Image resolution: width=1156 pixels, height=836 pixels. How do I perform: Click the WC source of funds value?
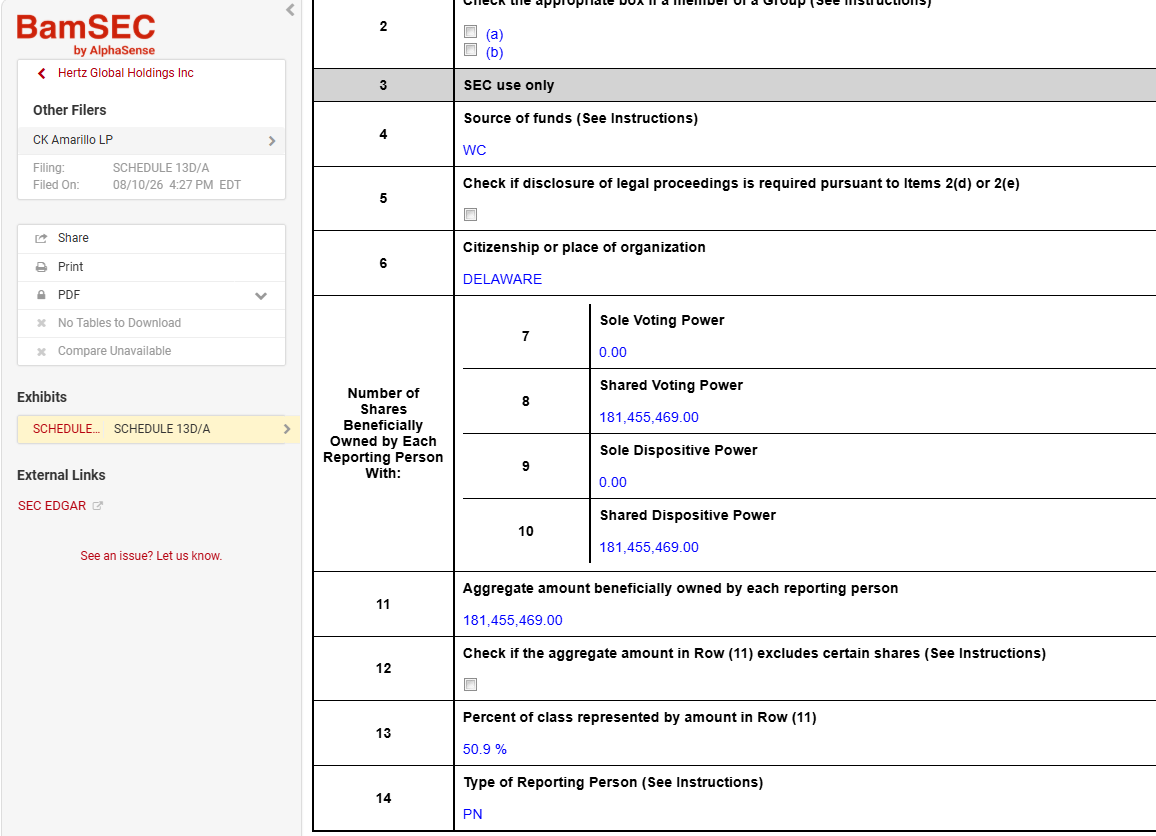click(474, 150)
